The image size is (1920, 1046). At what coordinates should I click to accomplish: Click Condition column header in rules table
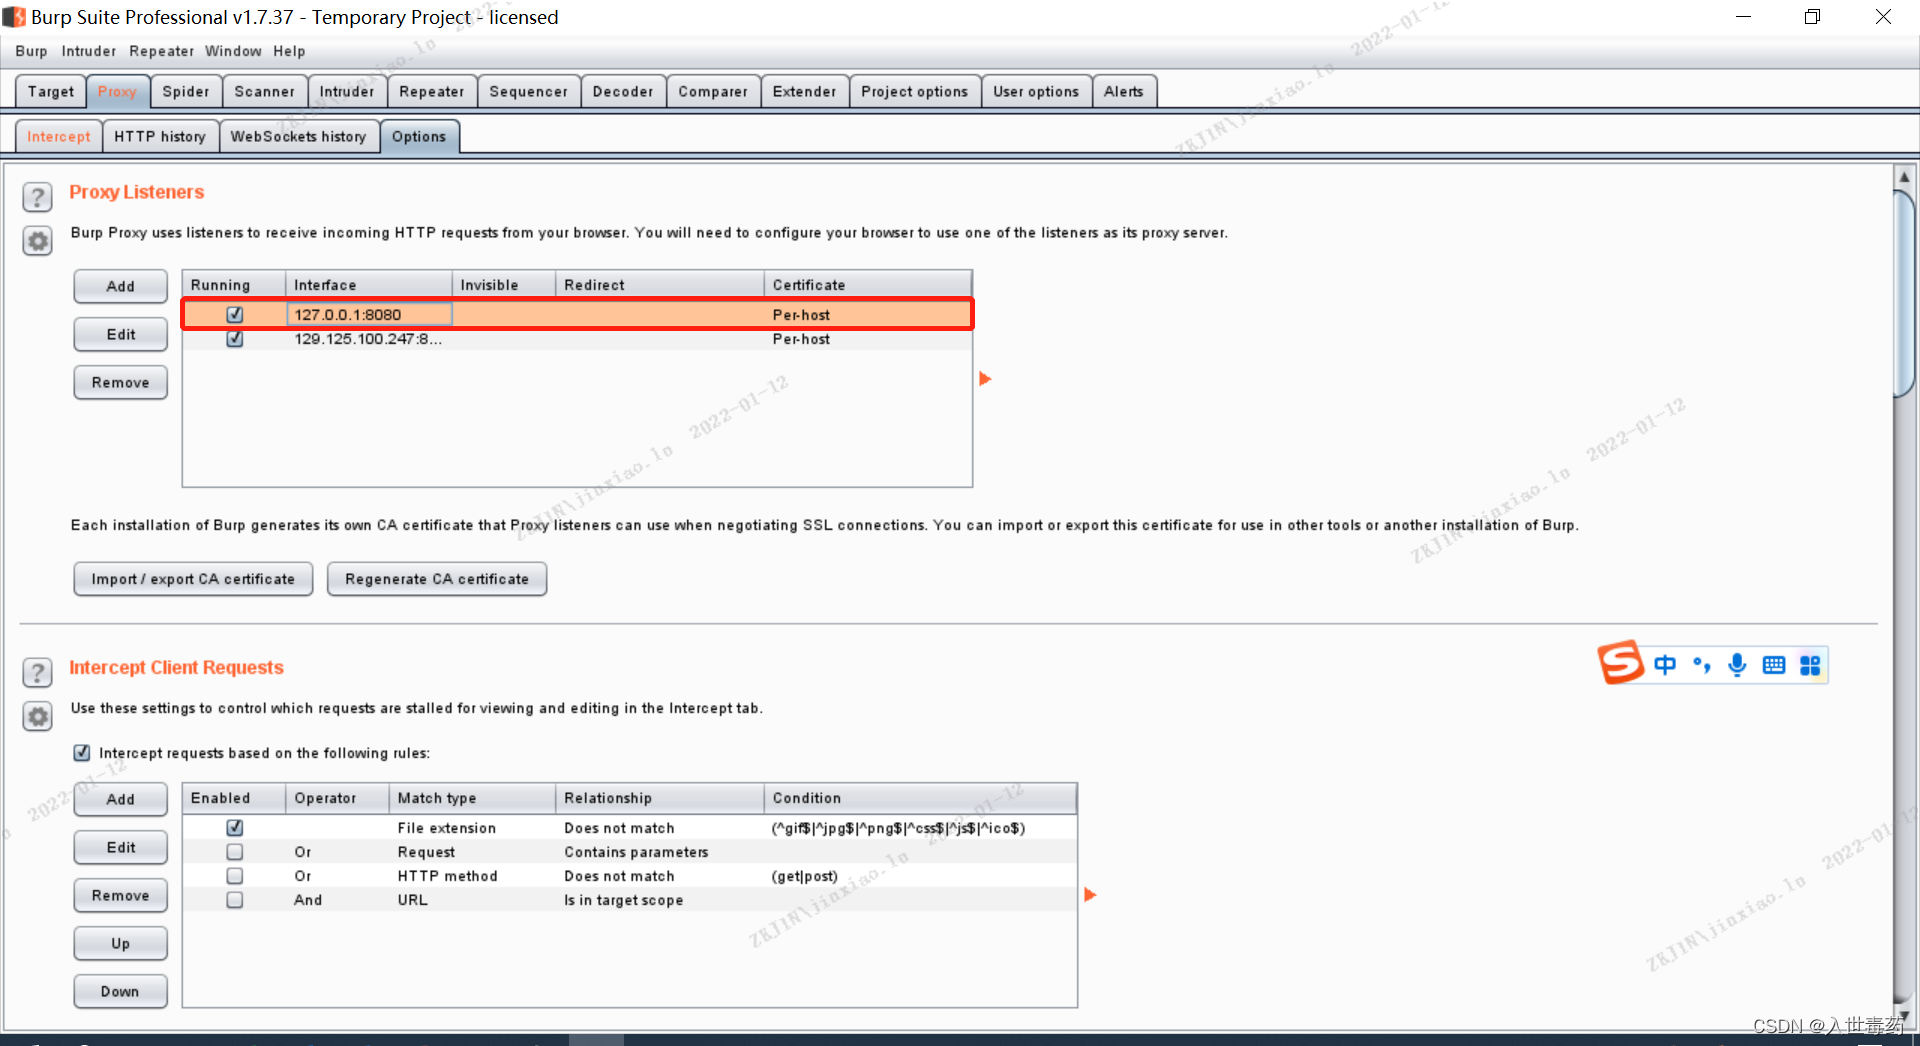coord(920,798)
